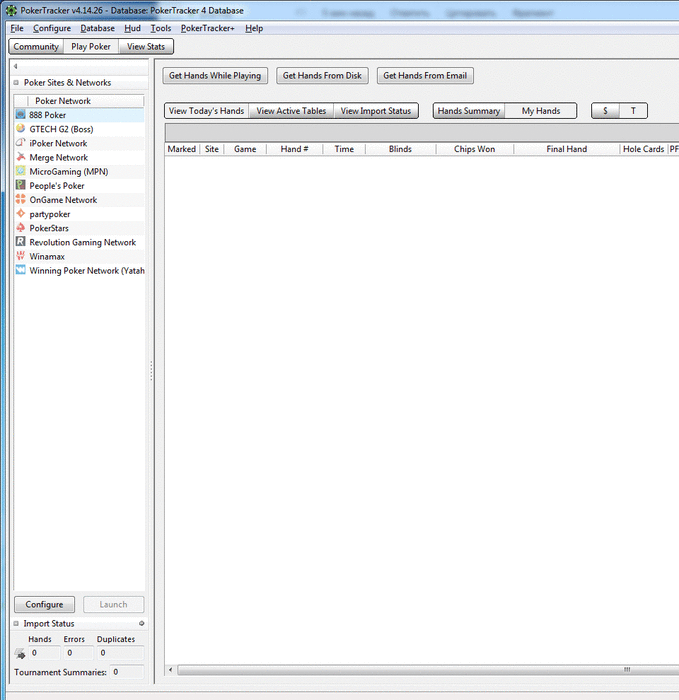Toggle the $ cash games filter

tap(605, 111)
